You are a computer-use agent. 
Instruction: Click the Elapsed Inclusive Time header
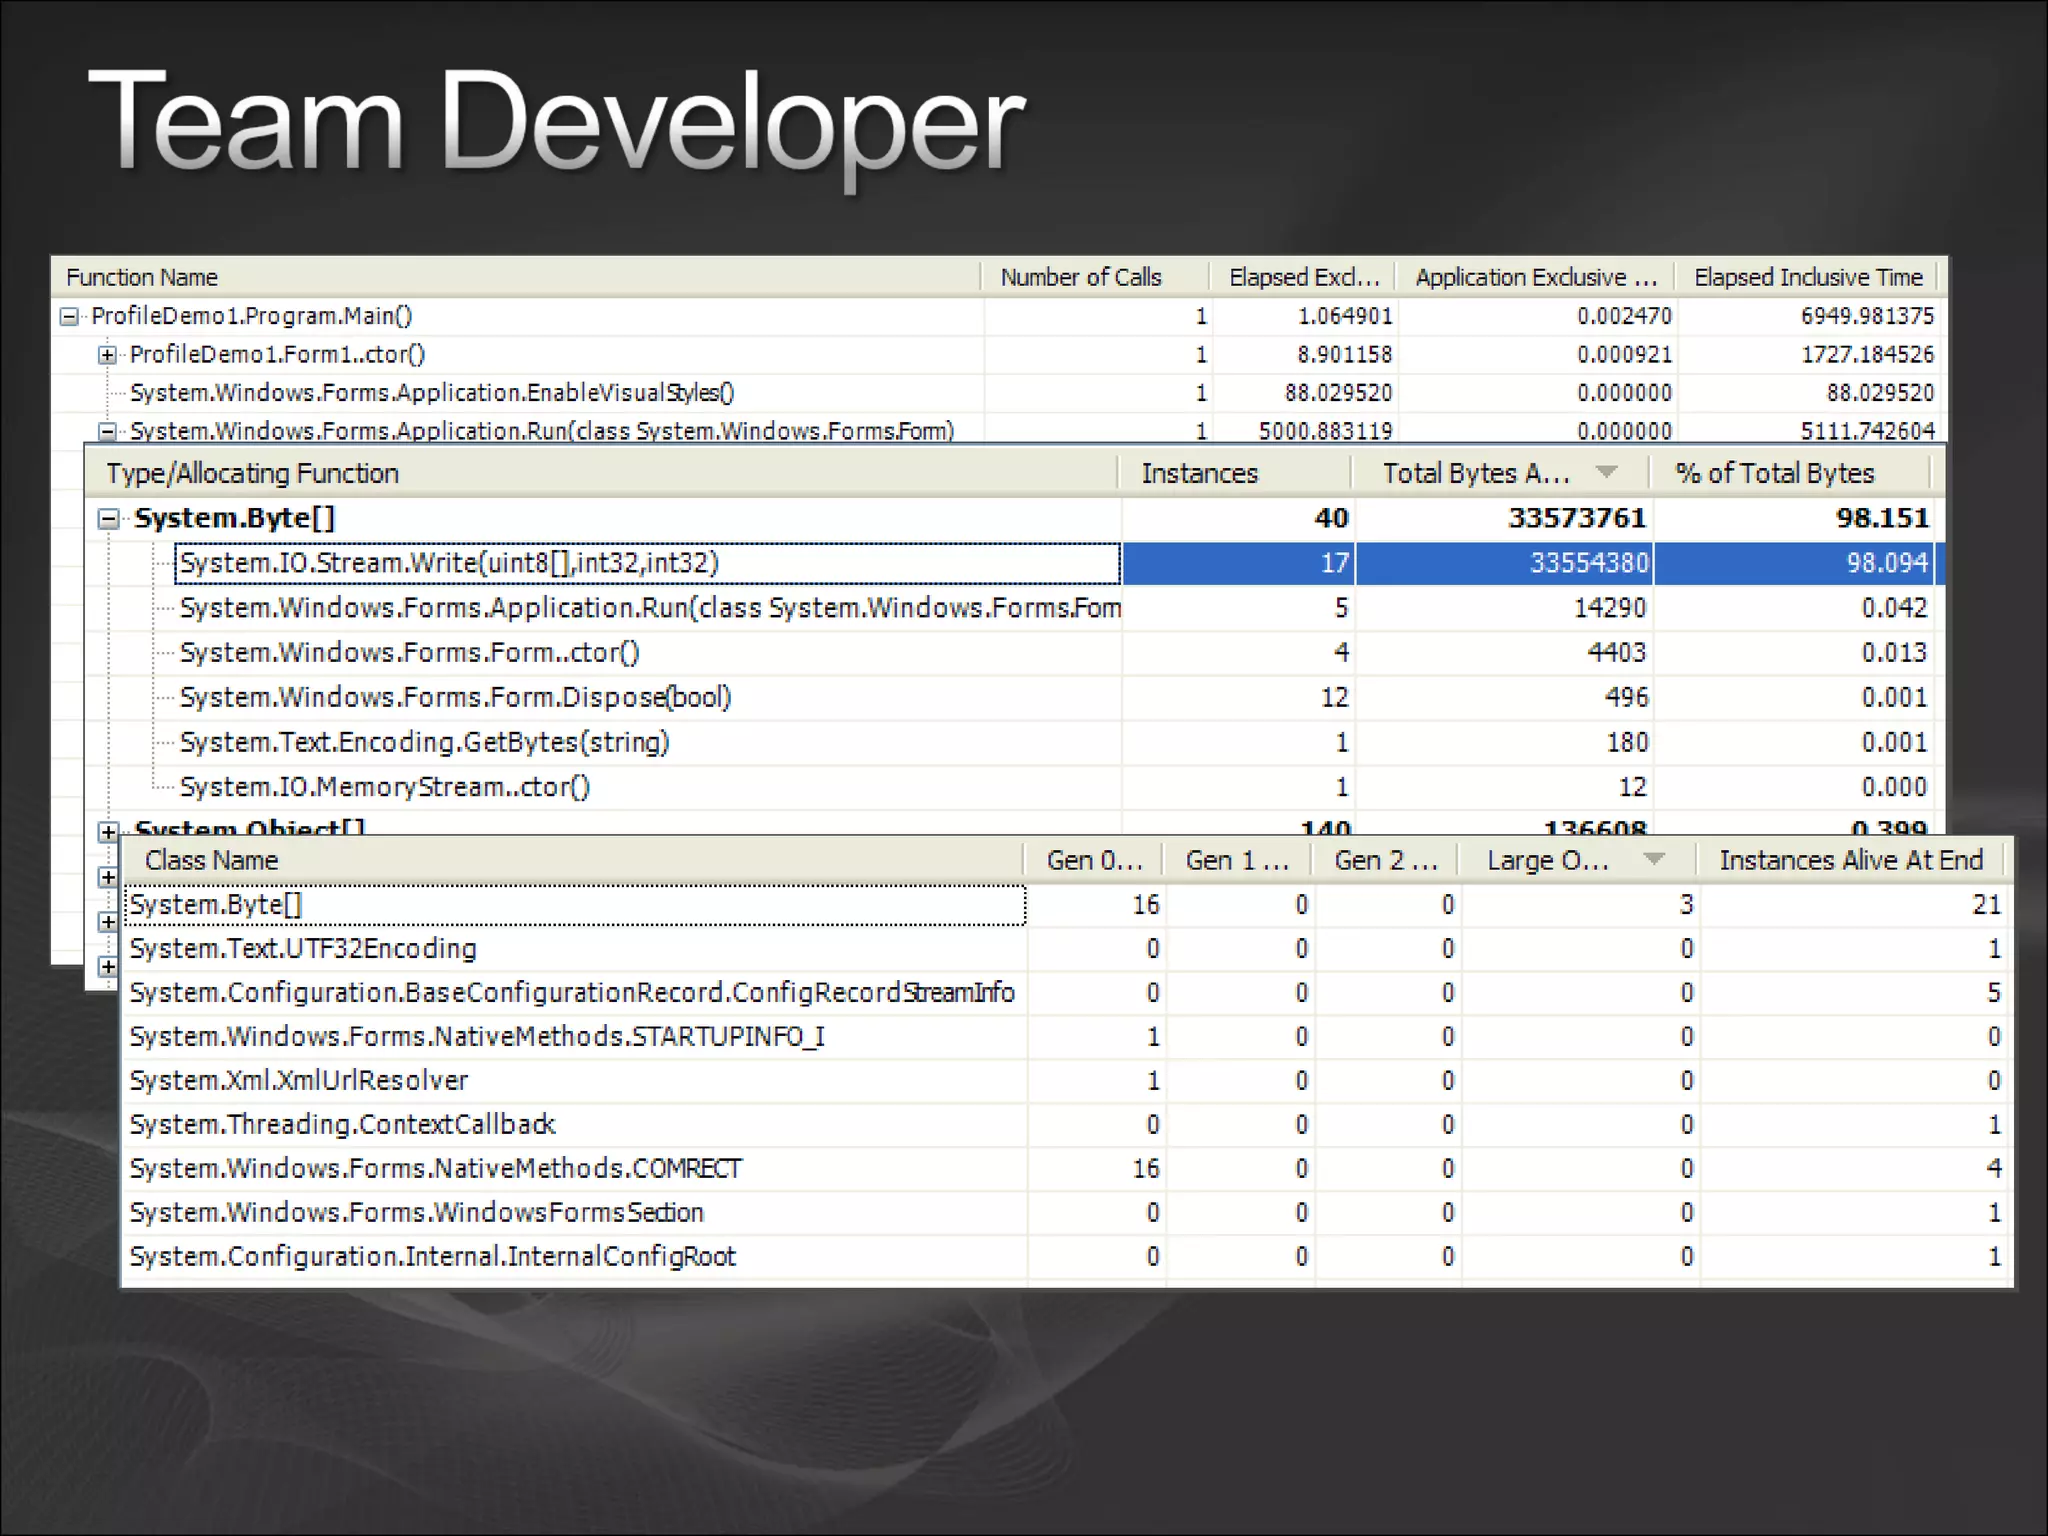(1808, 277)
